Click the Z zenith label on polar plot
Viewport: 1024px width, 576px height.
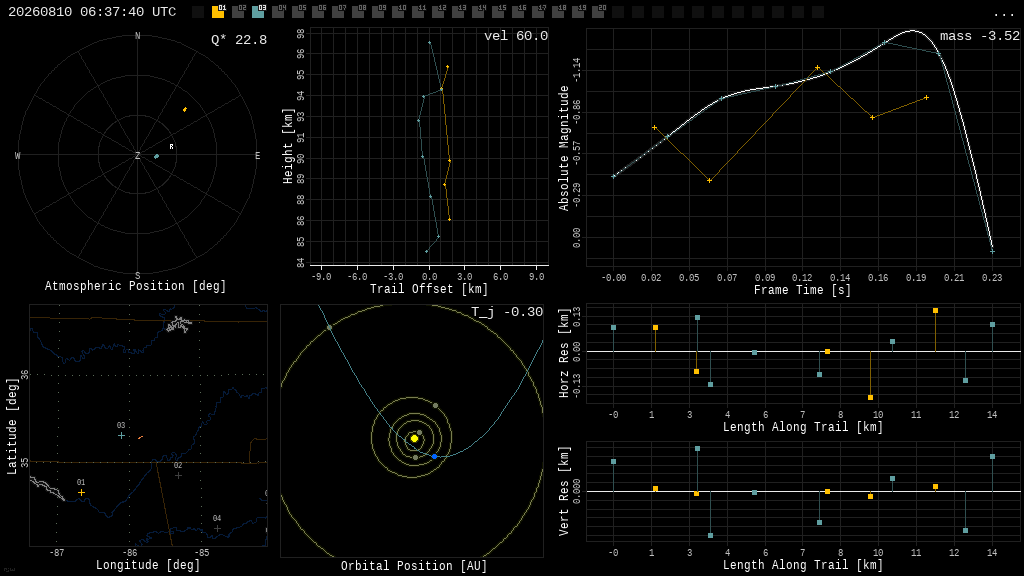[x=137, y=155]
